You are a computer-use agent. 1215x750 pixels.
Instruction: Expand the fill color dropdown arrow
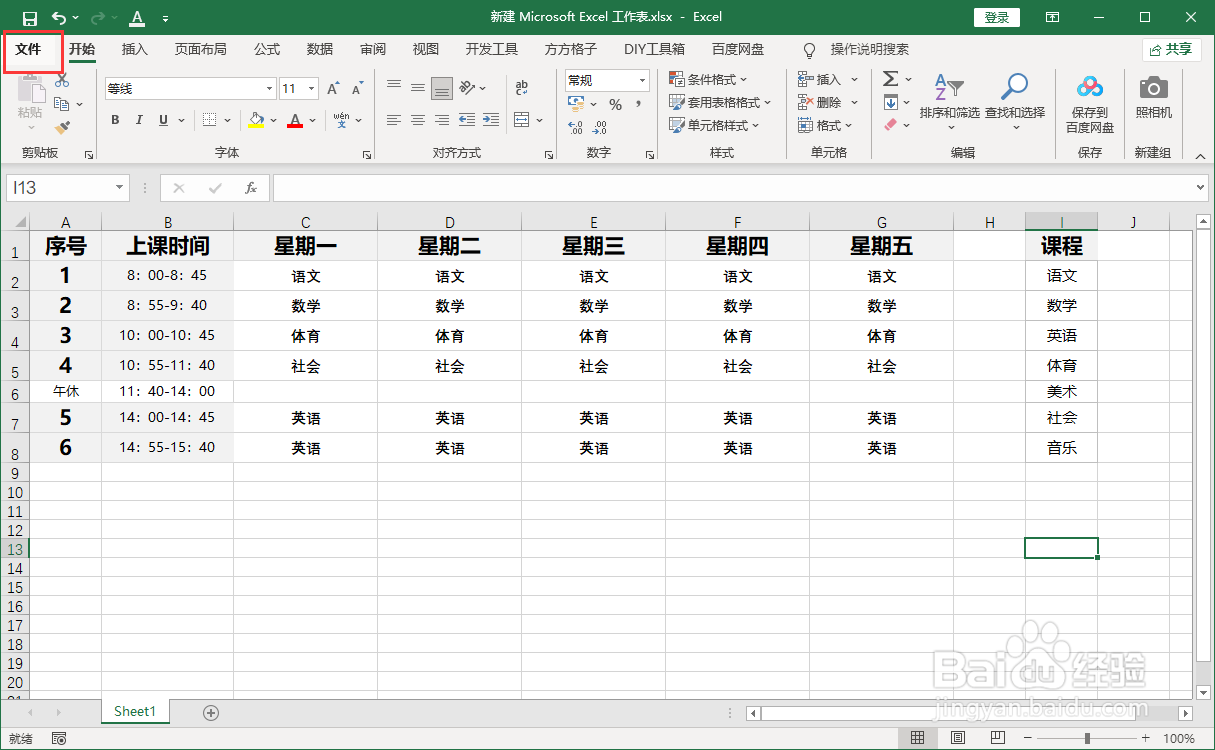click(x=273, y=120)
